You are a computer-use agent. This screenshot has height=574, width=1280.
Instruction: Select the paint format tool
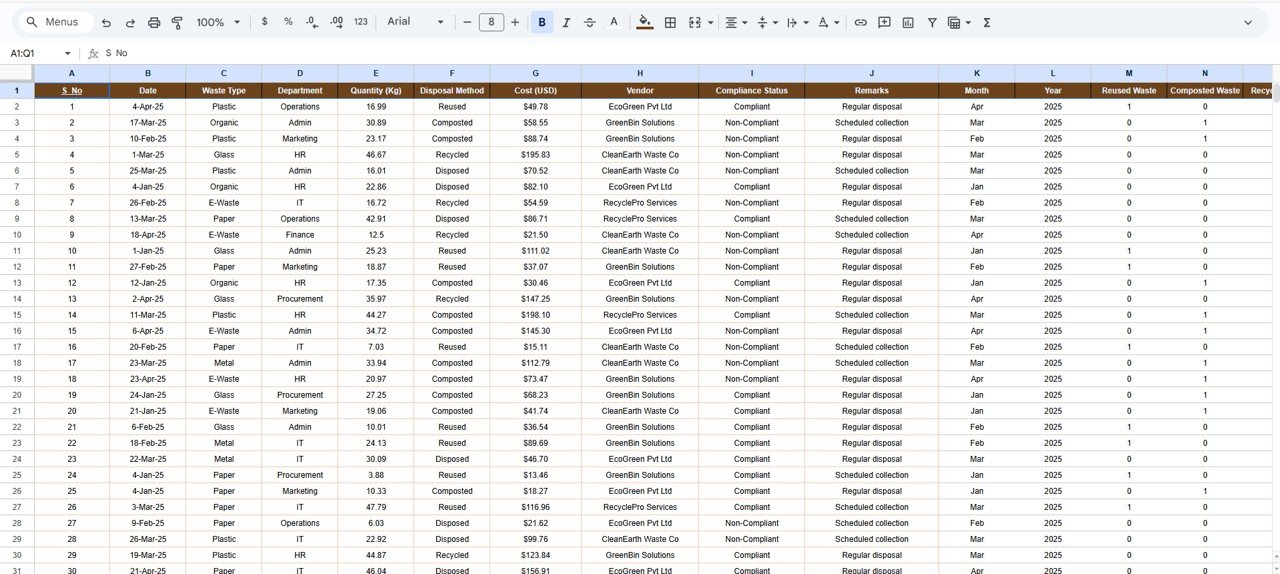click(177, 22)
